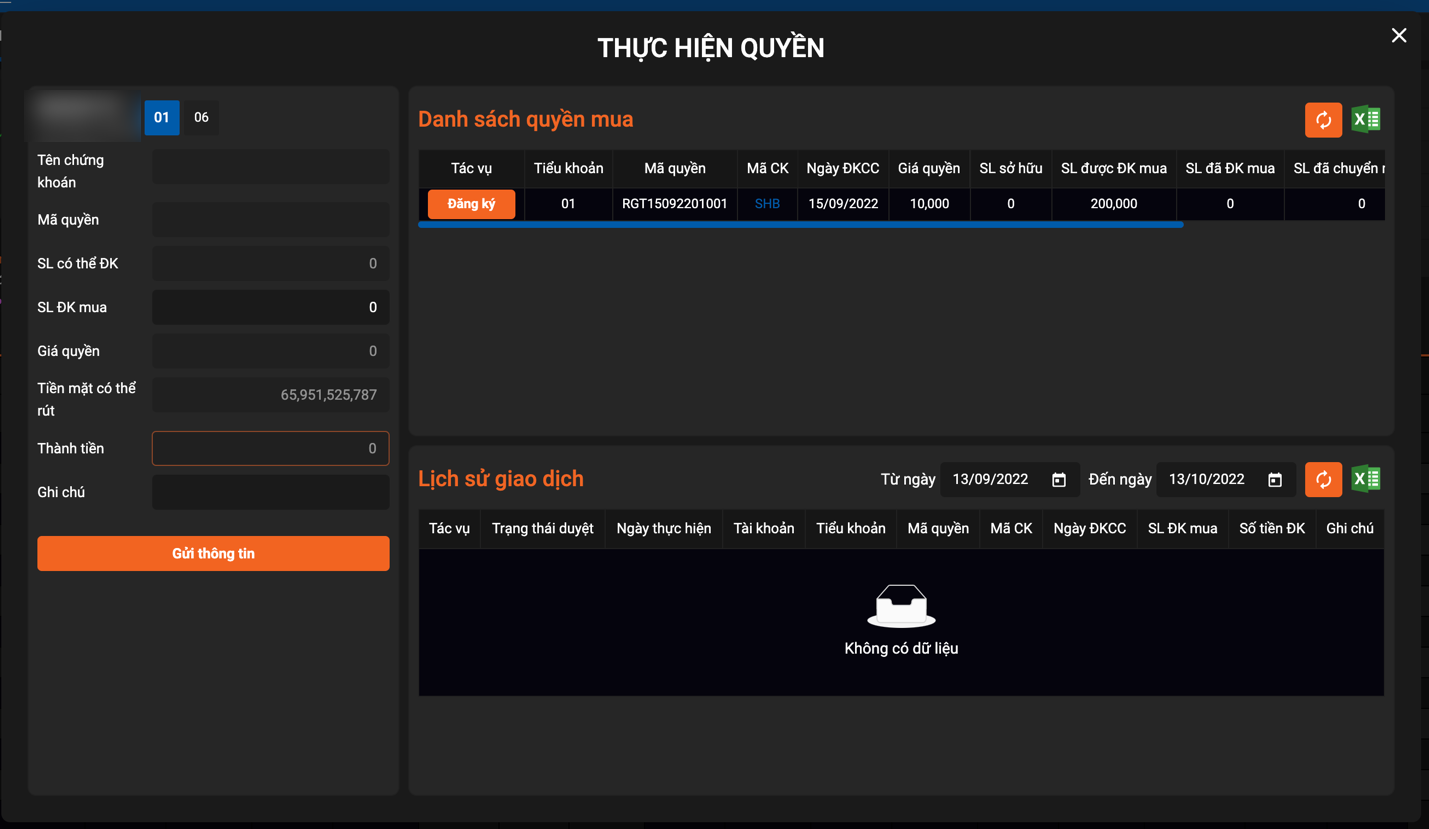Open calendar picker for Đến ngày
The height and width of the screenshot is (829, 1429).
tap(1275, 480)
